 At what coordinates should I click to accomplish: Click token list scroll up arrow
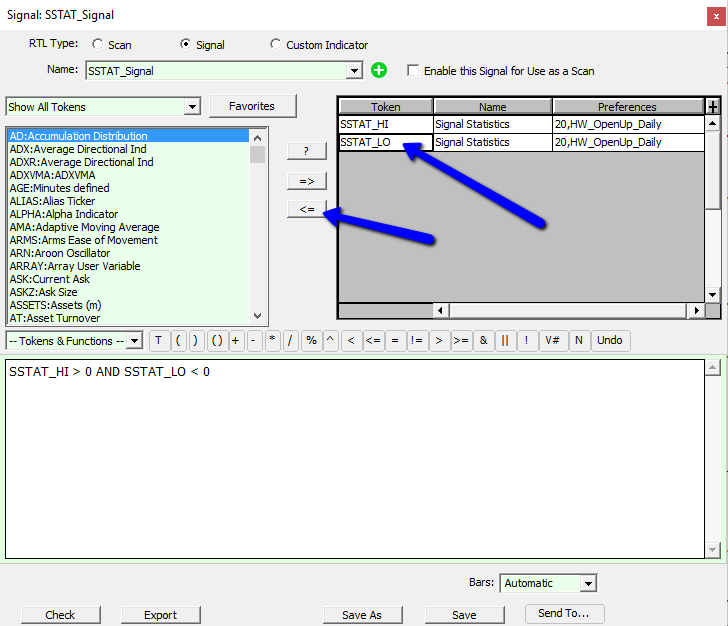[258, 138]
